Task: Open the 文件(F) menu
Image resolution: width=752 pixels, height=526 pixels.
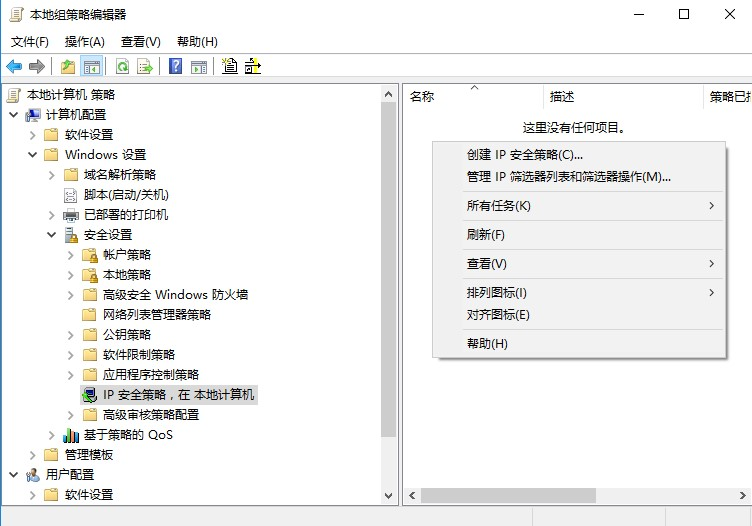Action: [30, 42]
